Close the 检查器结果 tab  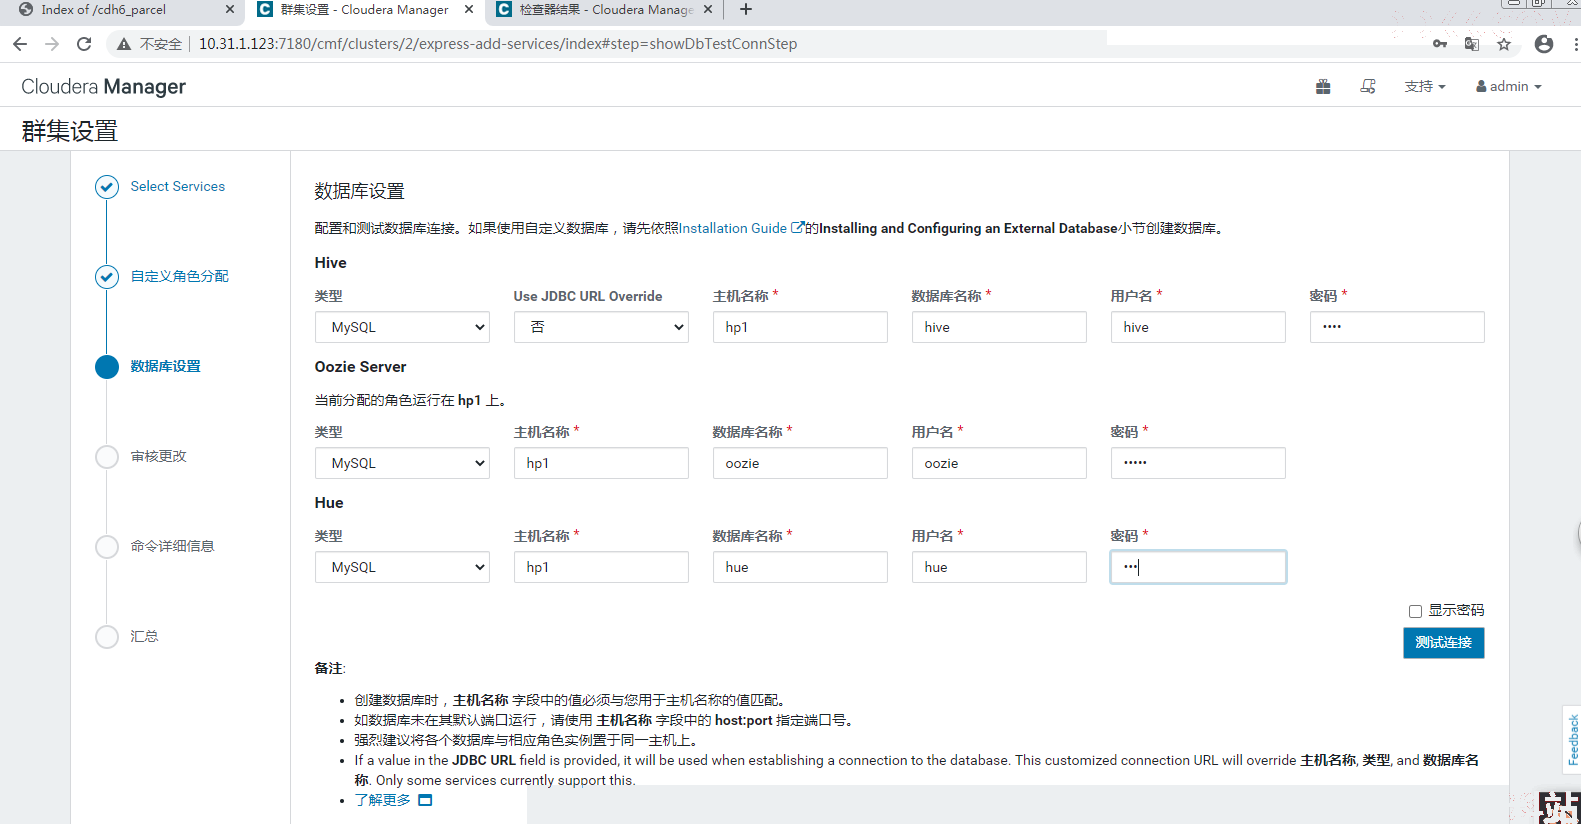click(708, 9)
